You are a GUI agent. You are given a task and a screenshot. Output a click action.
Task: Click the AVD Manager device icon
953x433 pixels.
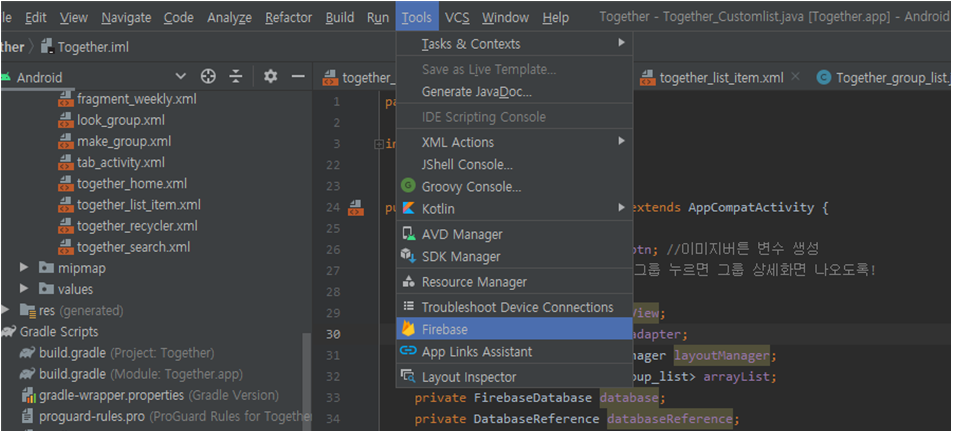(408, 234)
